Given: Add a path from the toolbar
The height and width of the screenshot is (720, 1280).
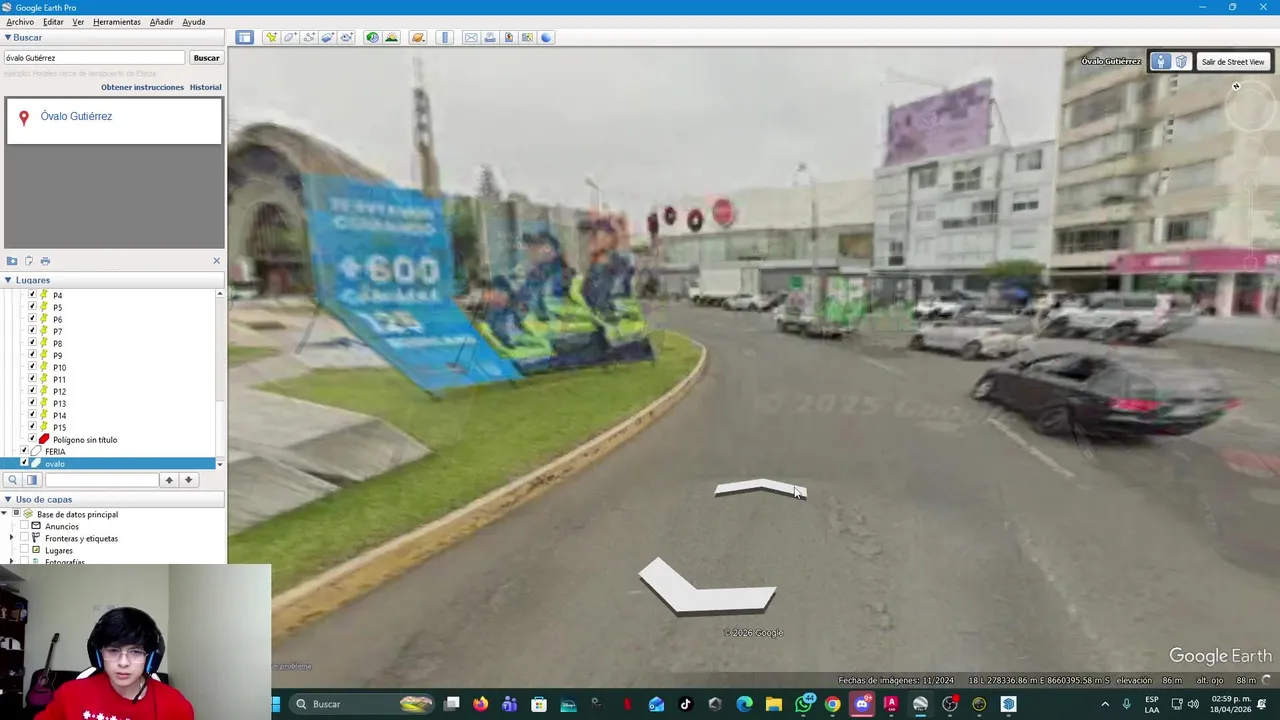Looking at the screenshot, I should click(x=309, y=37).
